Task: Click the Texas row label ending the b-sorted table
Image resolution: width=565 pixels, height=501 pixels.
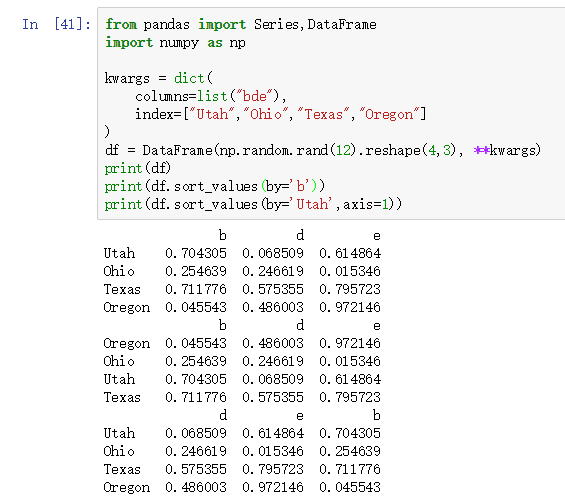Action: [x=122, y=397]
